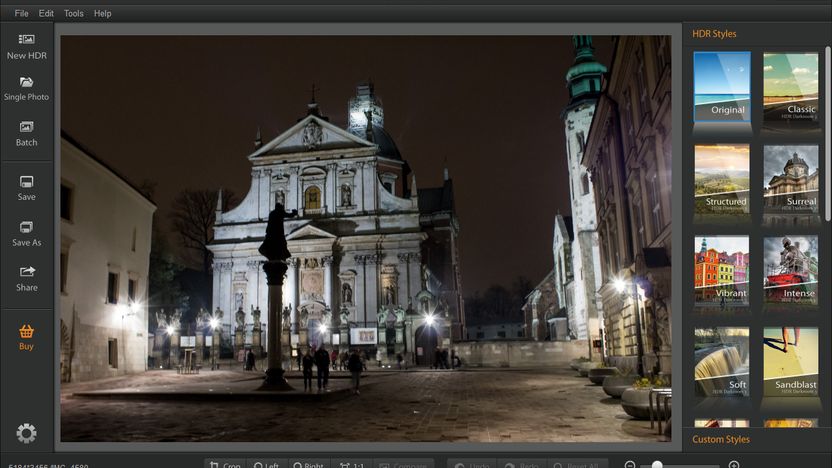The height and width of the screenshot is (468, 832).
Task: Rotate the image Right
Action: click(309, 464)
